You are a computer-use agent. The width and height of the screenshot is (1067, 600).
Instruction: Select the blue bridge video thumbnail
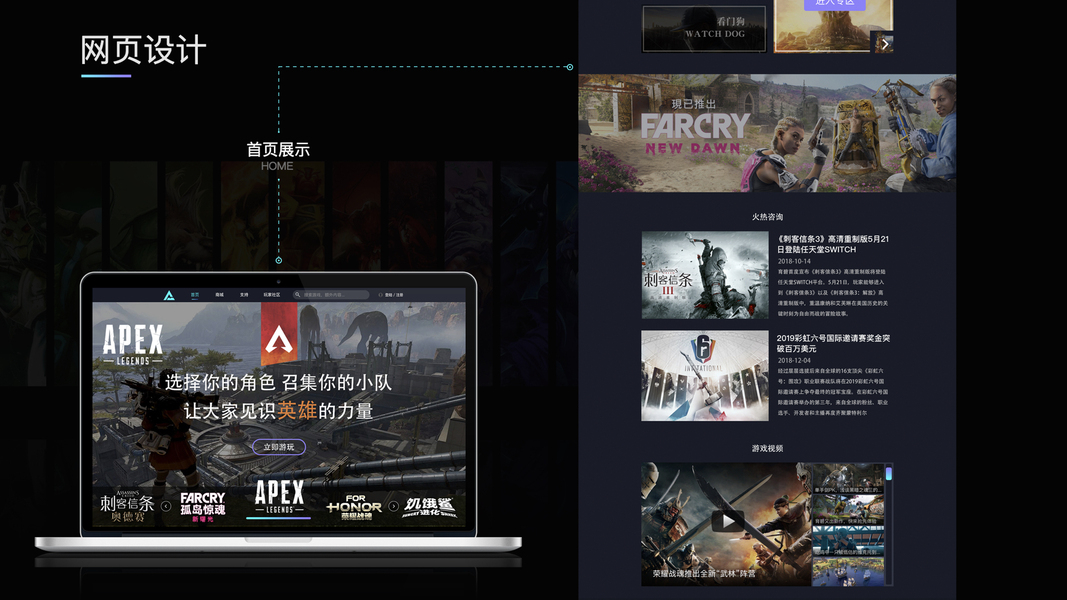pyautogui.click(x=849, y=541)
